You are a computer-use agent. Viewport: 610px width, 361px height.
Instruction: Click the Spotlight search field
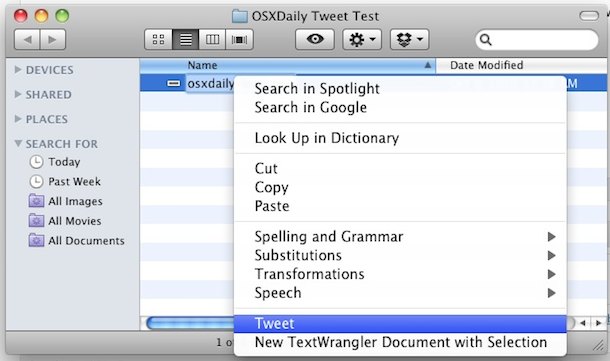[537, 39]
